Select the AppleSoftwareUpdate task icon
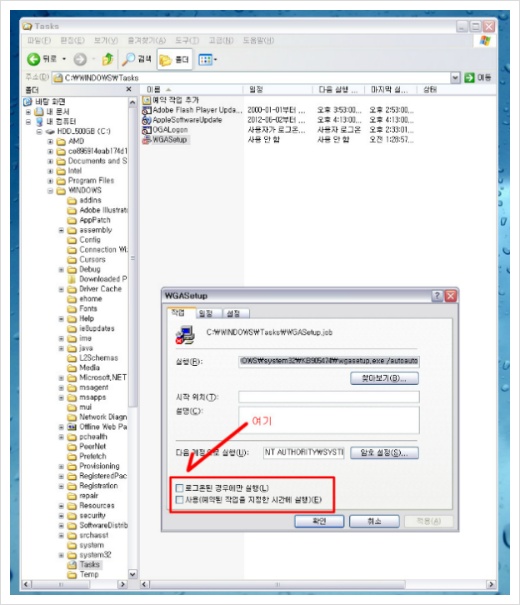The image size is (520, 605). coord(146,120)
